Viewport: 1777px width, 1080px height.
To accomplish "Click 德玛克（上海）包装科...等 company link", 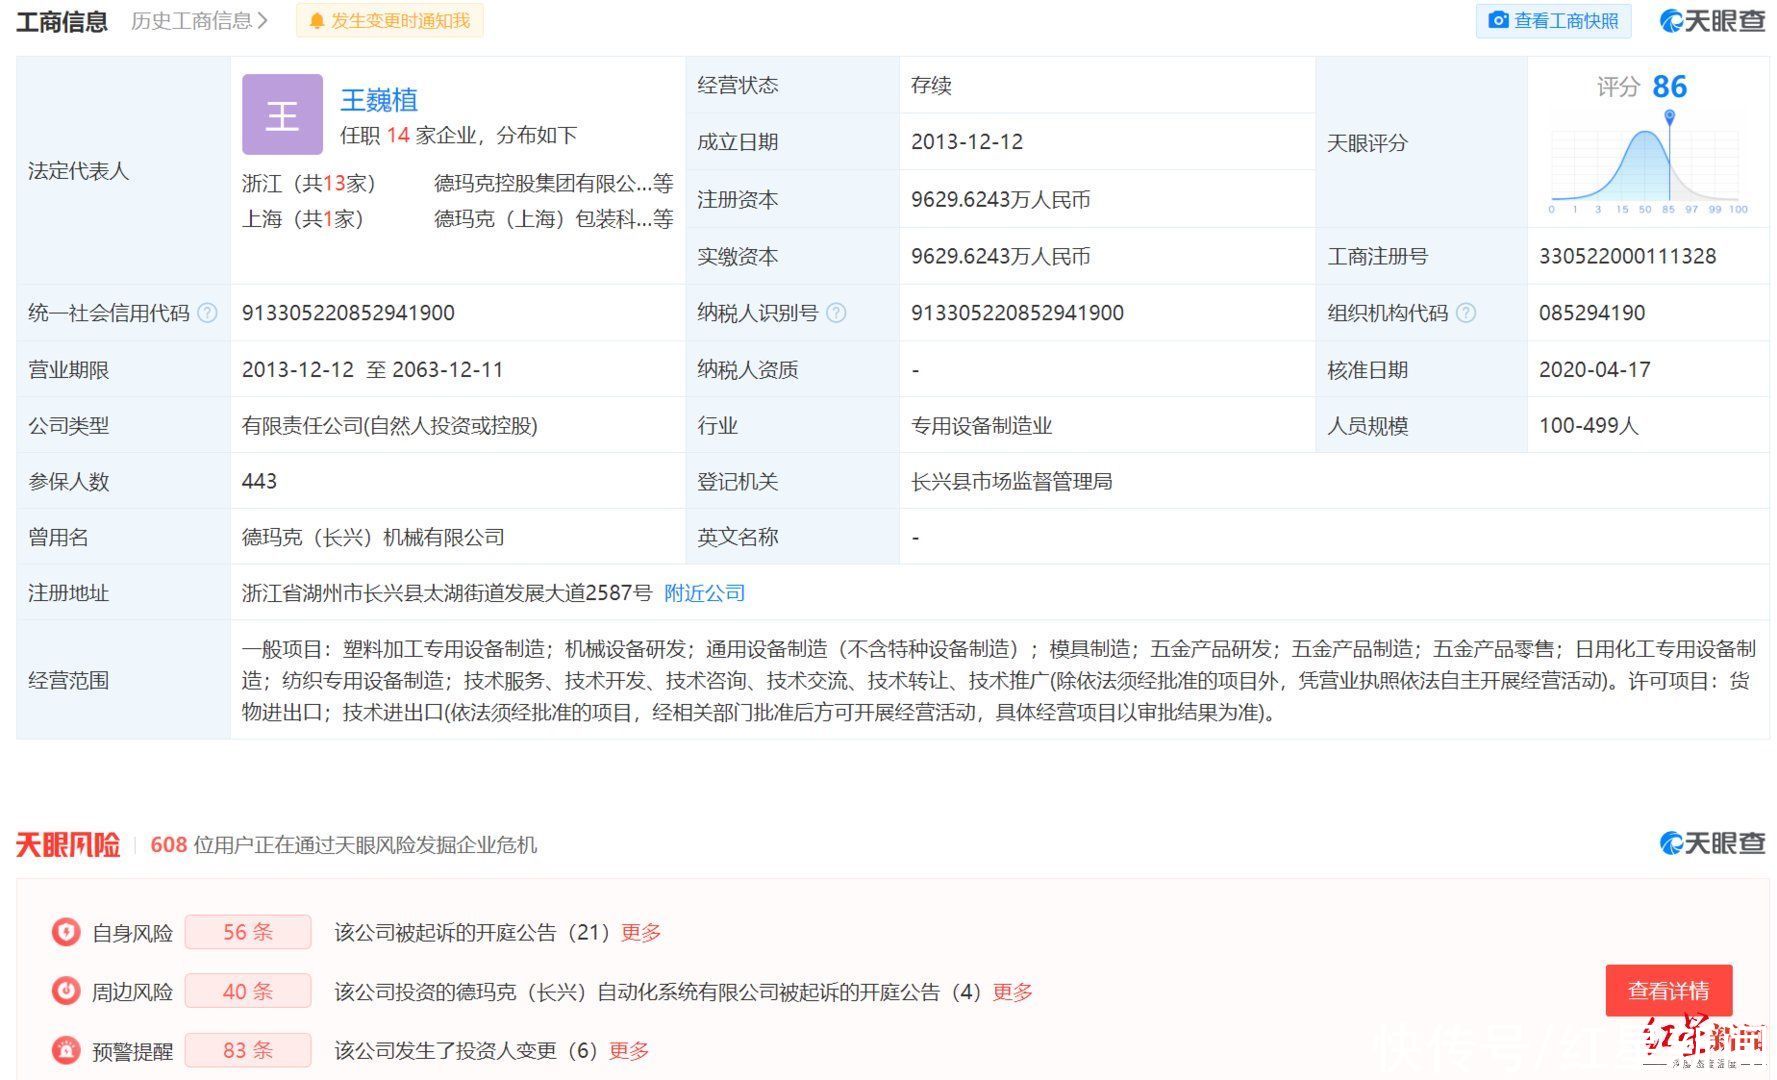I will click(553, 219).
